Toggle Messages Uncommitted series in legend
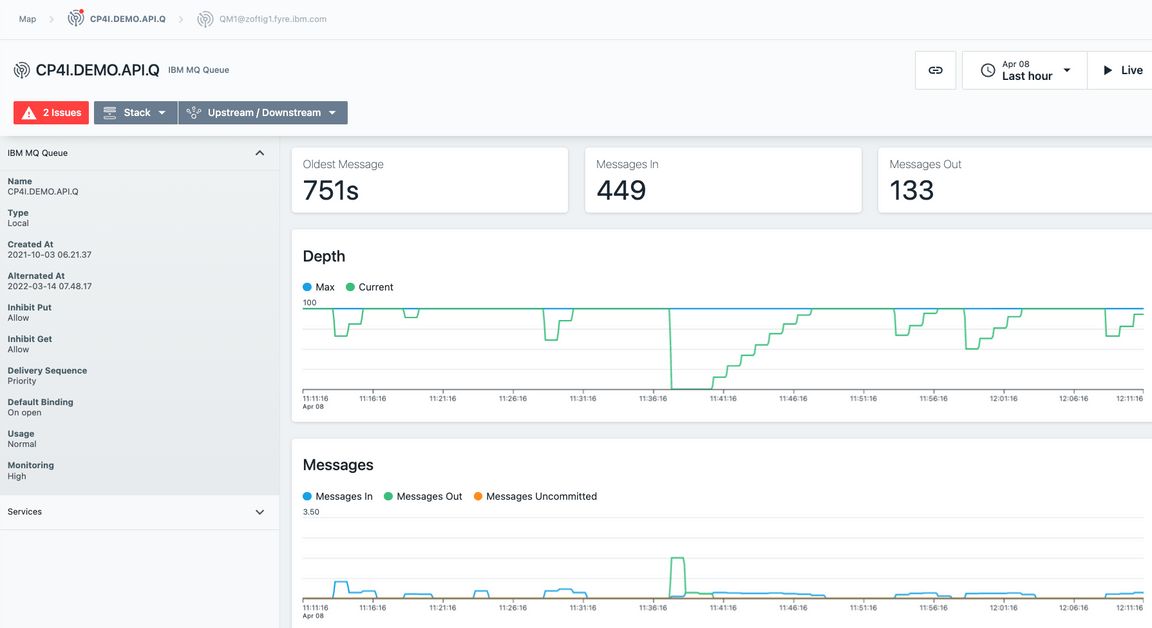 (x=536, y=497)
